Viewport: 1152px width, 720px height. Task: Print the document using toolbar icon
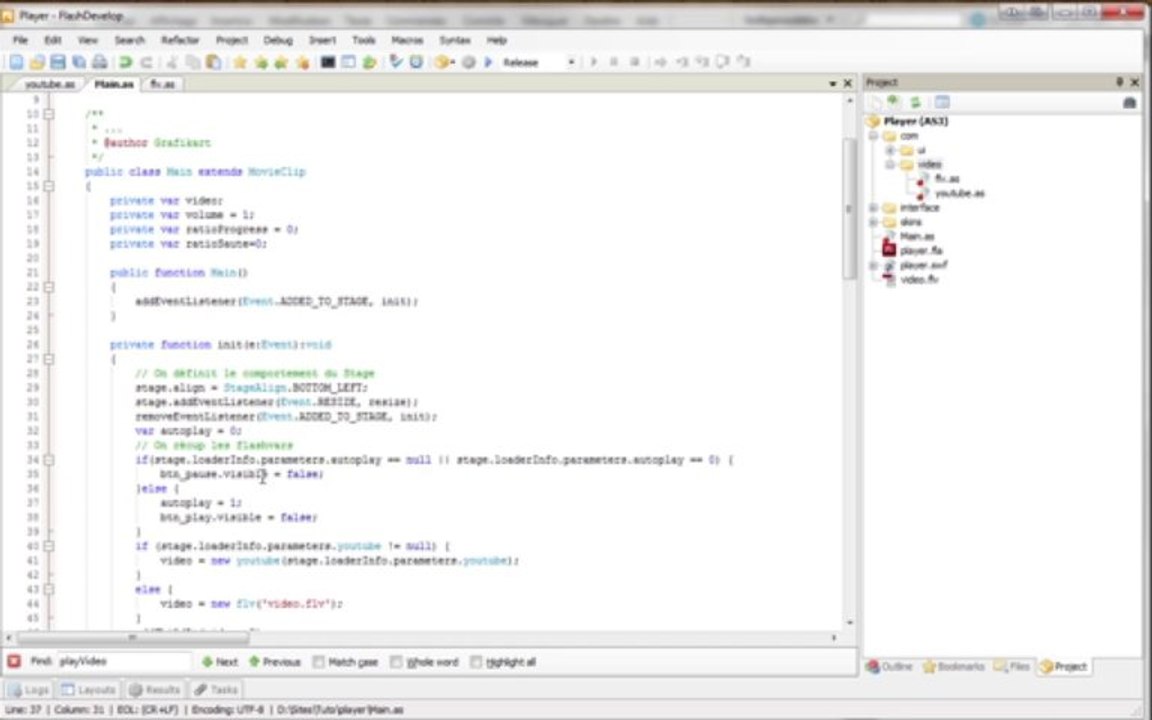click(x=99, y=62)
